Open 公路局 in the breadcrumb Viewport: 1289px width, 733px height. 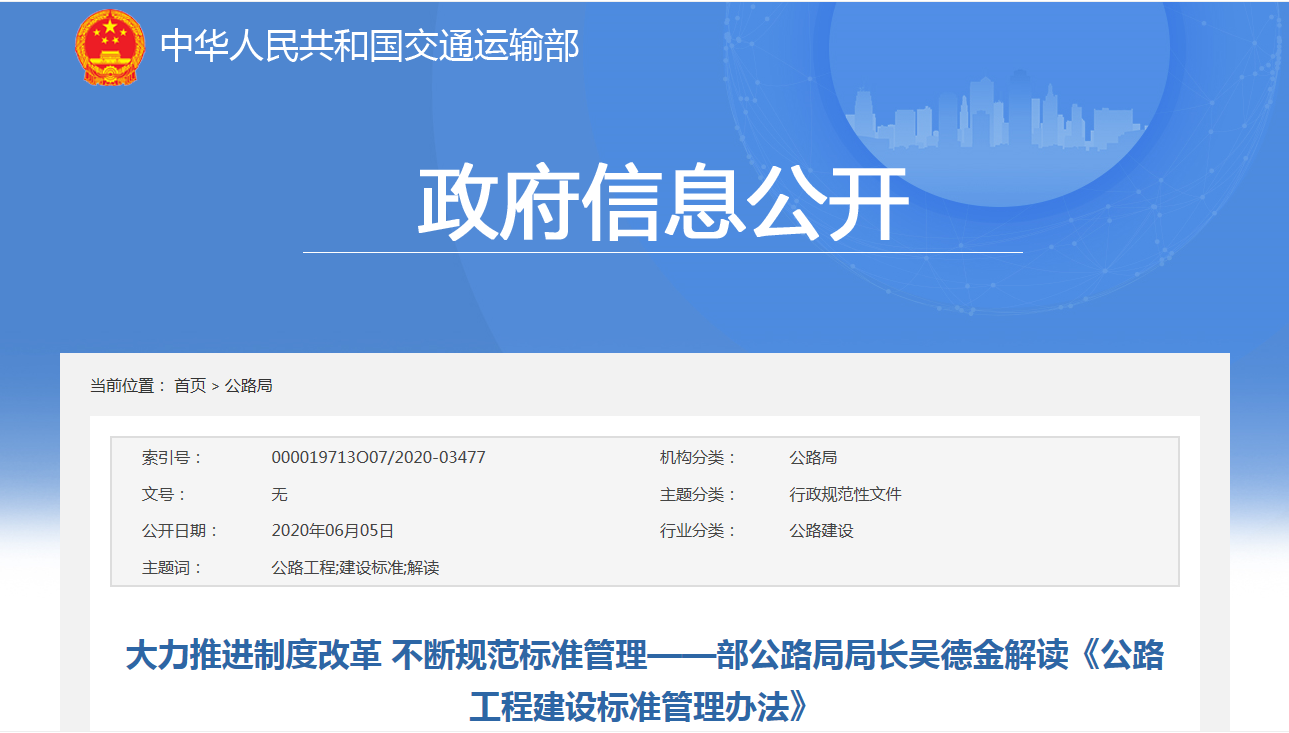click(x=248, y=386)
